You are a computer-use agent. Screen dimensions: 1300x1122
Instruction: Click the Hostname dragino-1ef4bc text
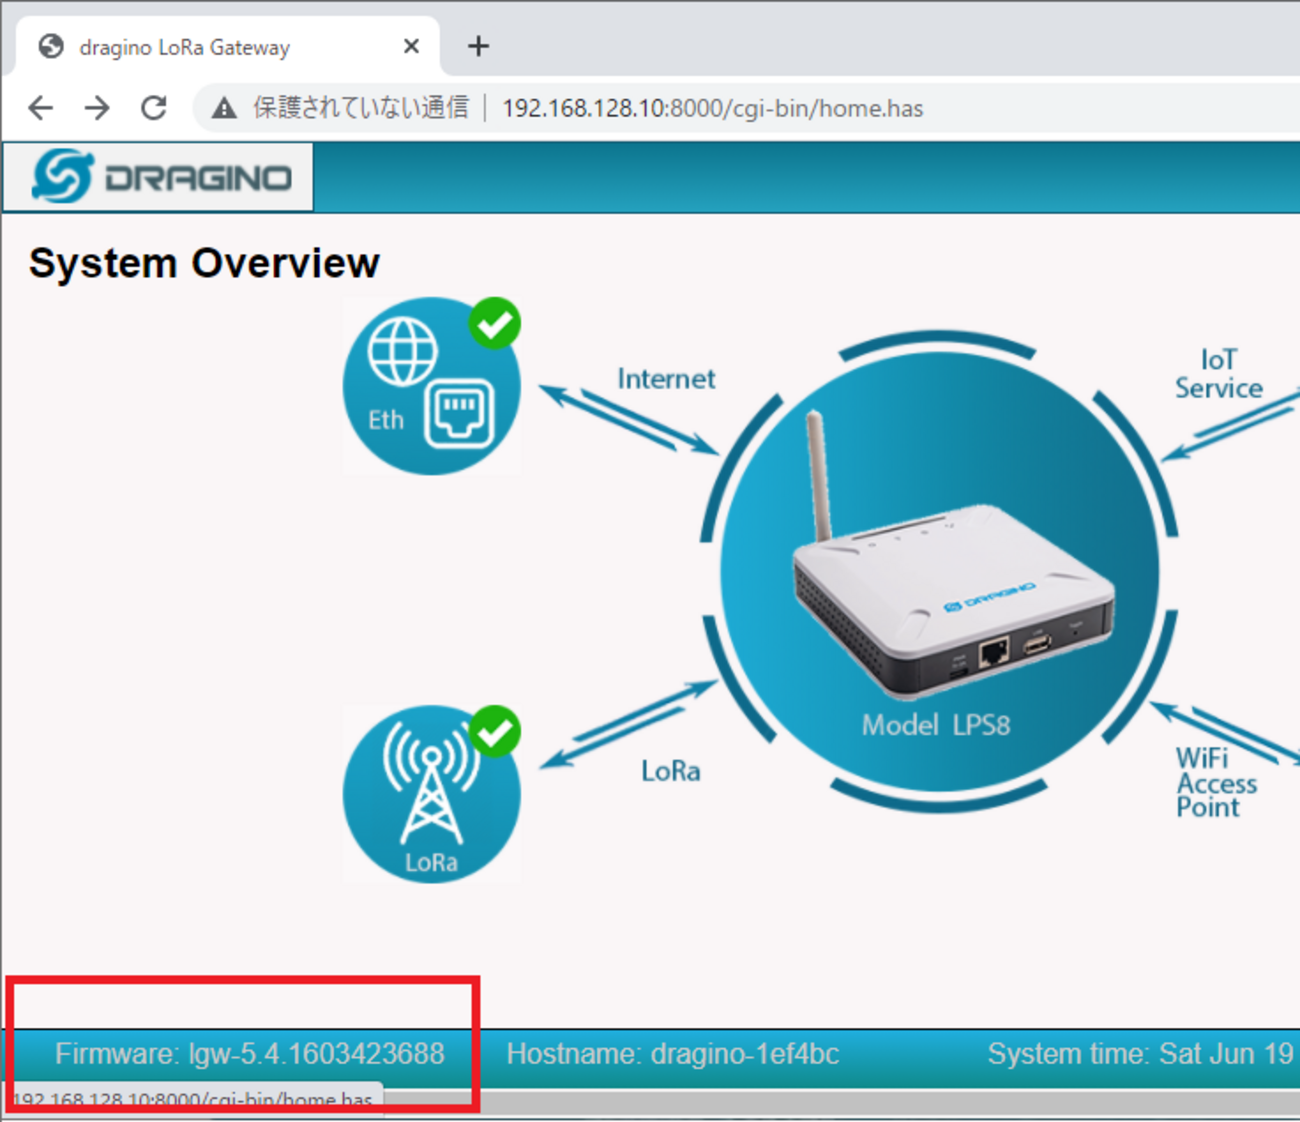coord(673,1054)
